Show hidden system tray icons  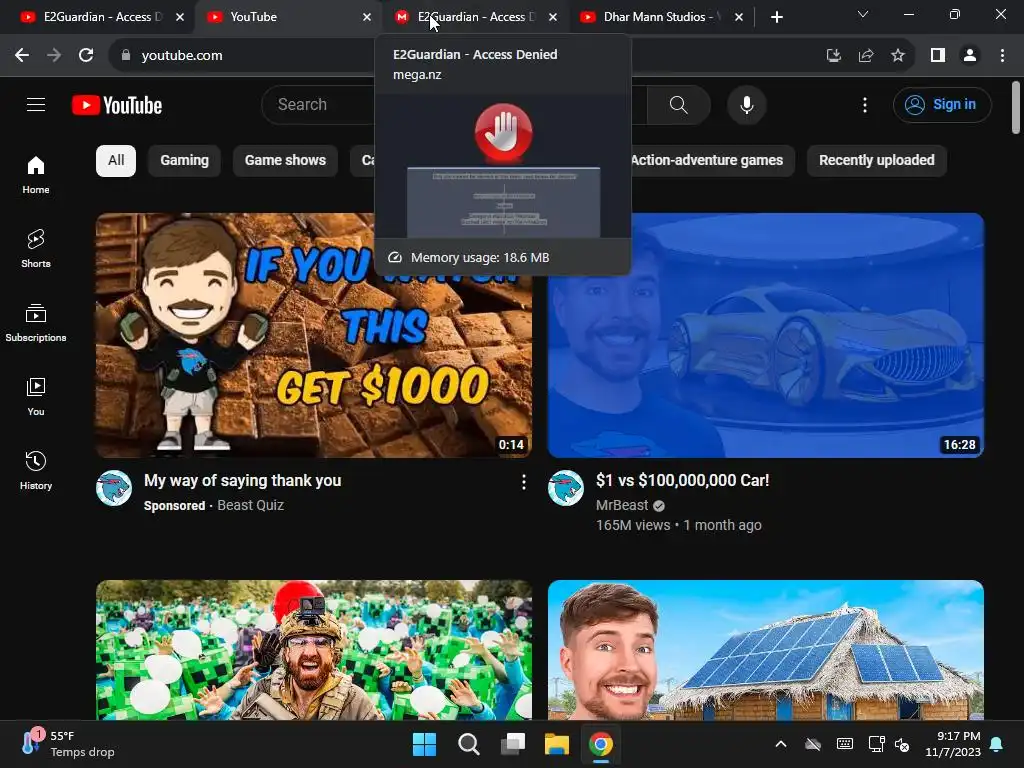point(780,744)
